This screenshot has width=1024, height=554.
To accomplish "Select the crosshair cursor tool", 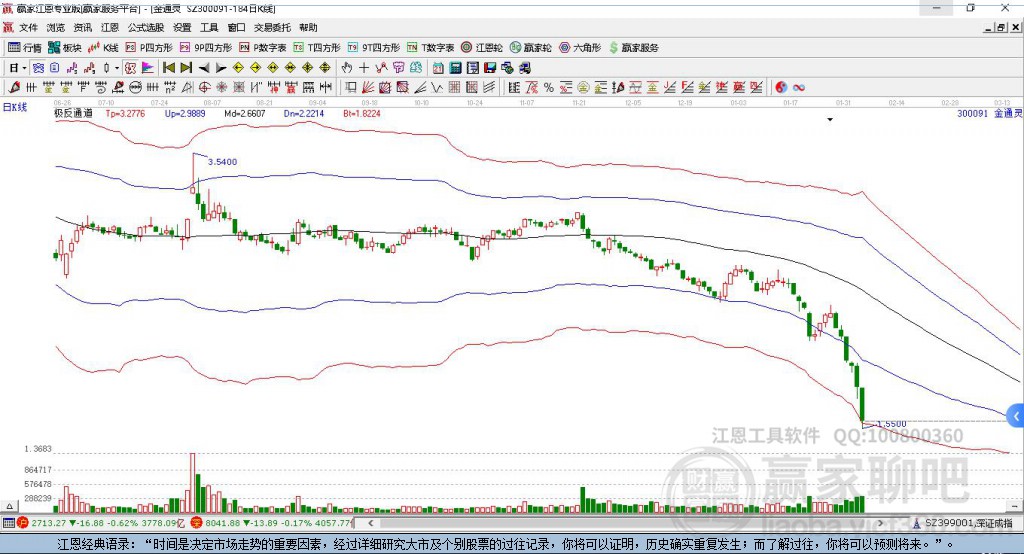I will click(364, 68).
